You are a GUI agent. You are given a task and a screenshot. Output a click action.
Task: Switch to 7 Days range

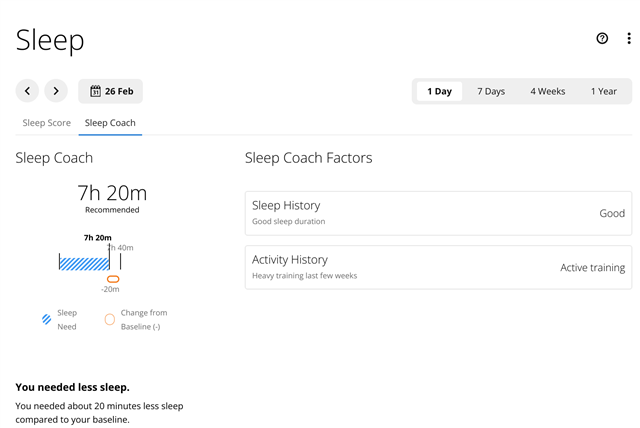(491, 91)
